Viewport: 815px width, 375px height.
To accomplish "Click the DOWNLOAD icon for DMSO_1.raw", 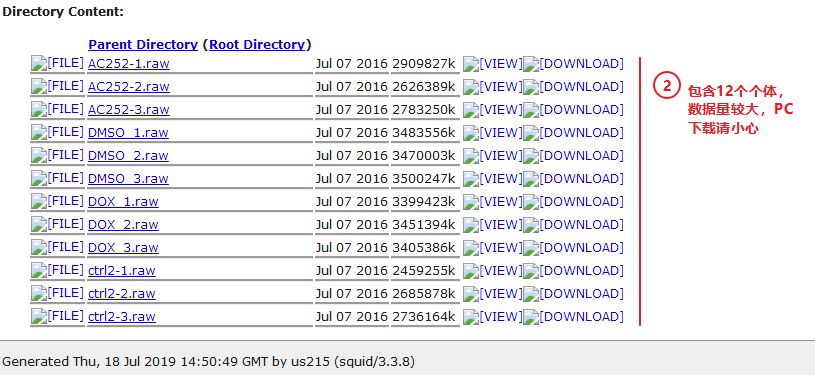I will click(x=573, y=133).
